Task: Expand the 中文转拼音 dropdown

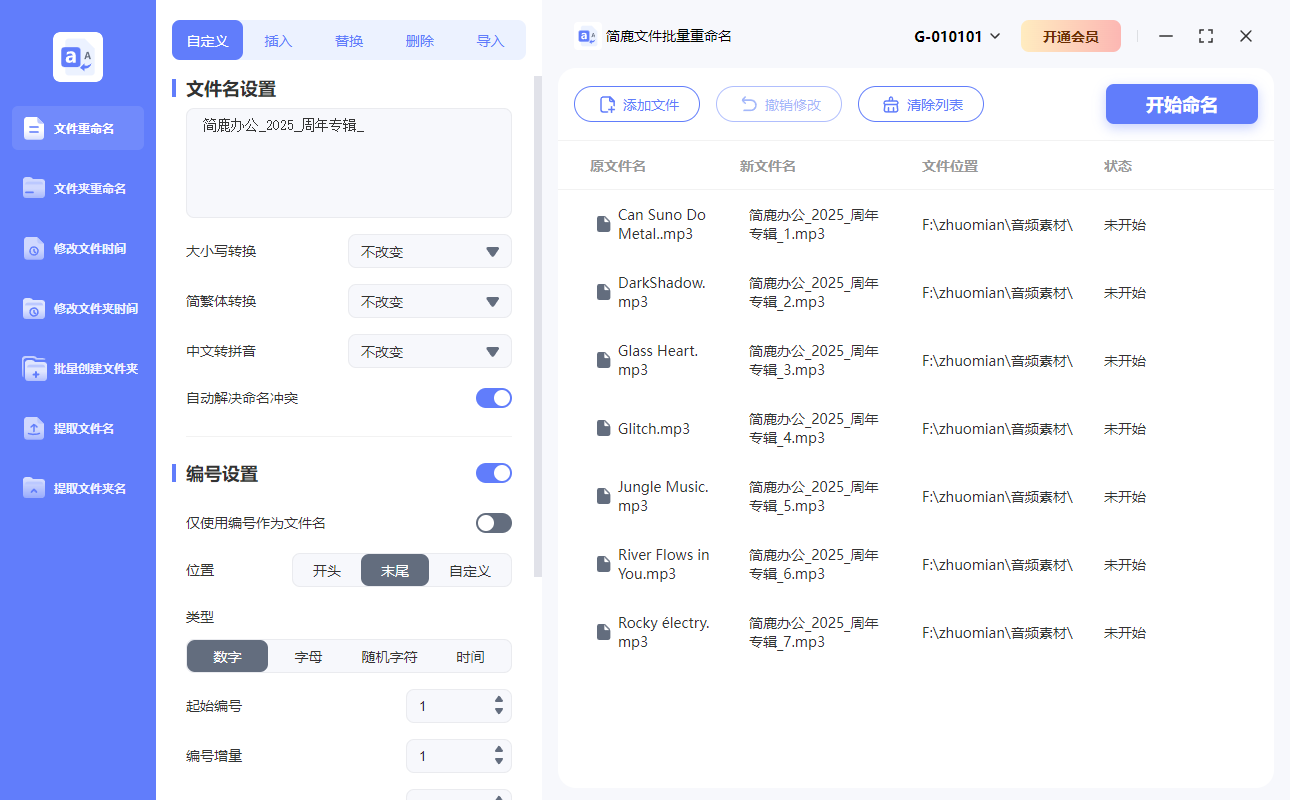Action: coord(429,351)
